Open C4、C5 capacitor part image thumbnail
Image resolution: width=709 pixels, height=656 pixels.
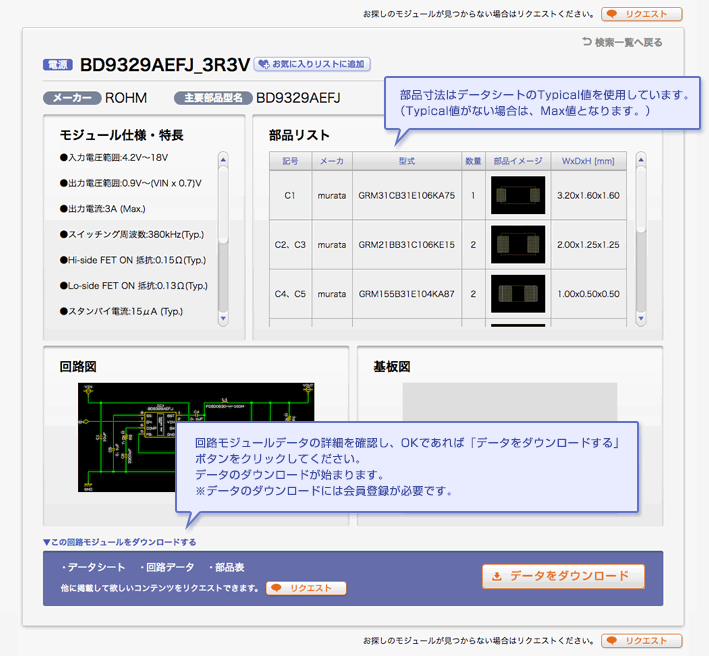[518, 294]
